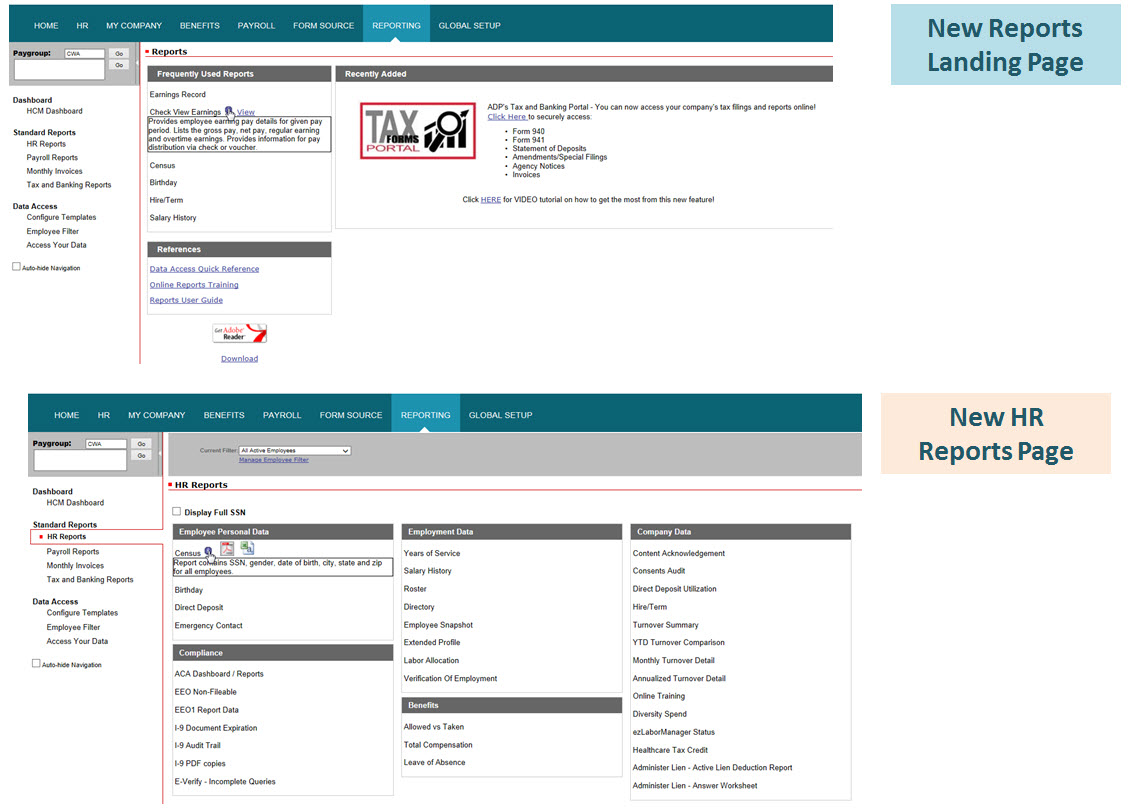This screenshot has width=1129, height=810.
Task: Click the View link for Check View Earnings
Action: click(x=246, y=112)
